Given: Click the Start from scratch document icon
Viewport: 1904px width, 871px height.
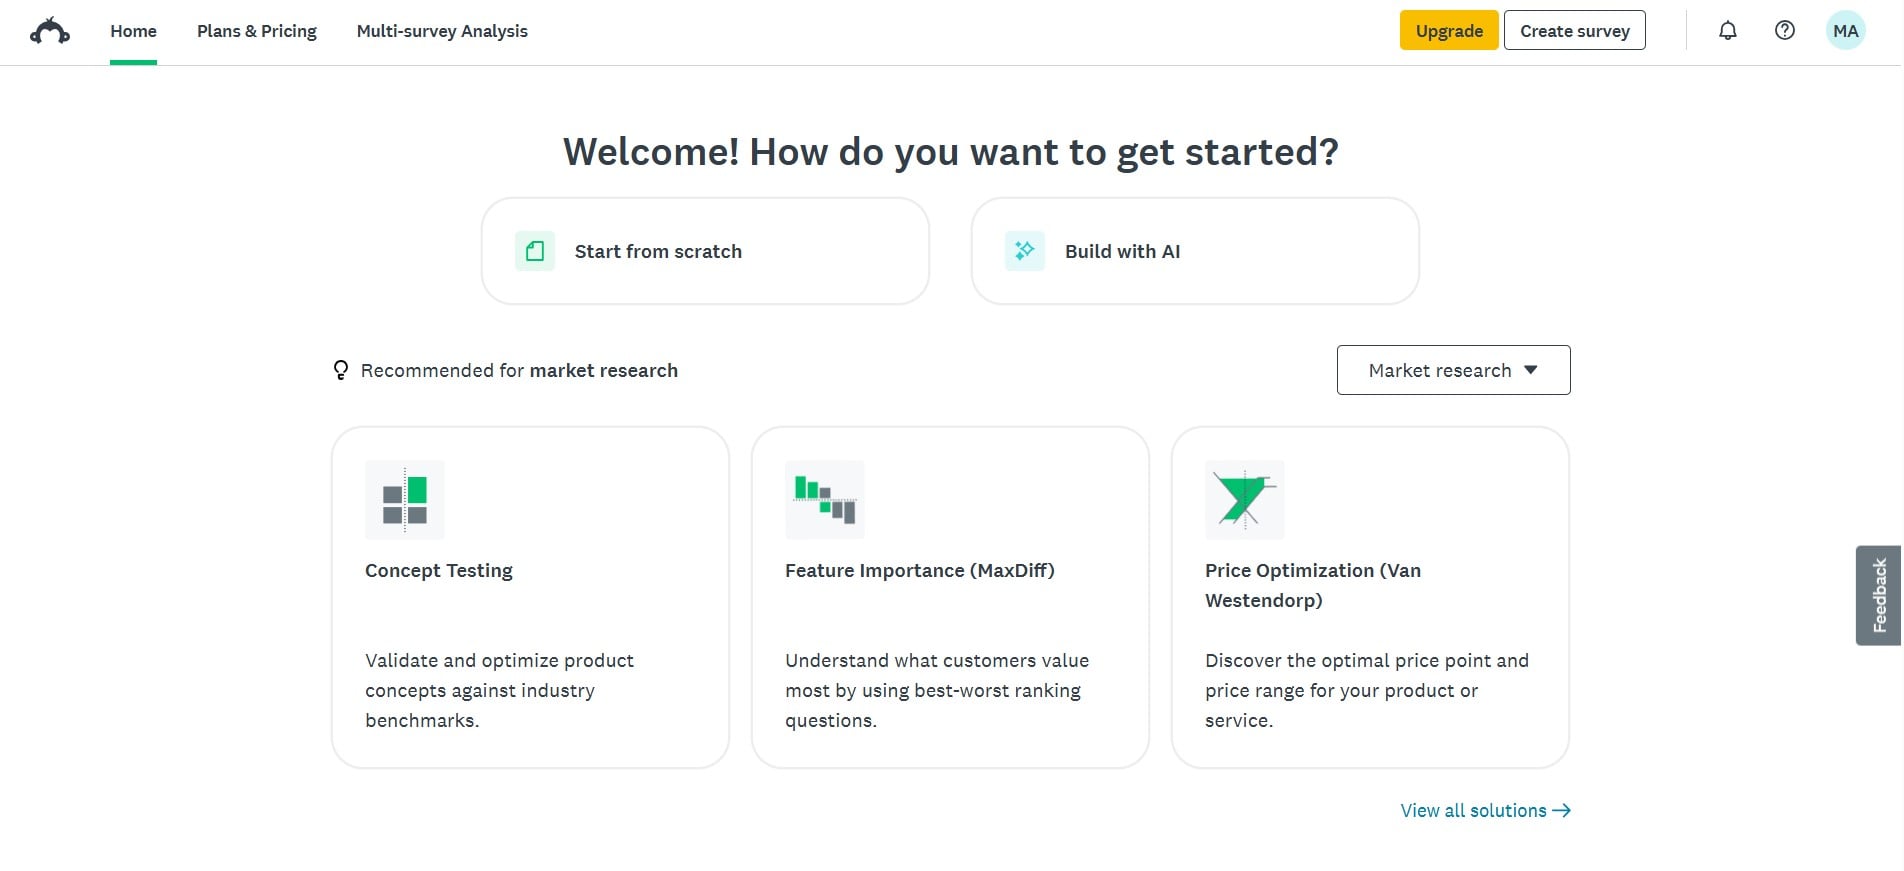Looking at the screenshot, I should pos(535,251).
